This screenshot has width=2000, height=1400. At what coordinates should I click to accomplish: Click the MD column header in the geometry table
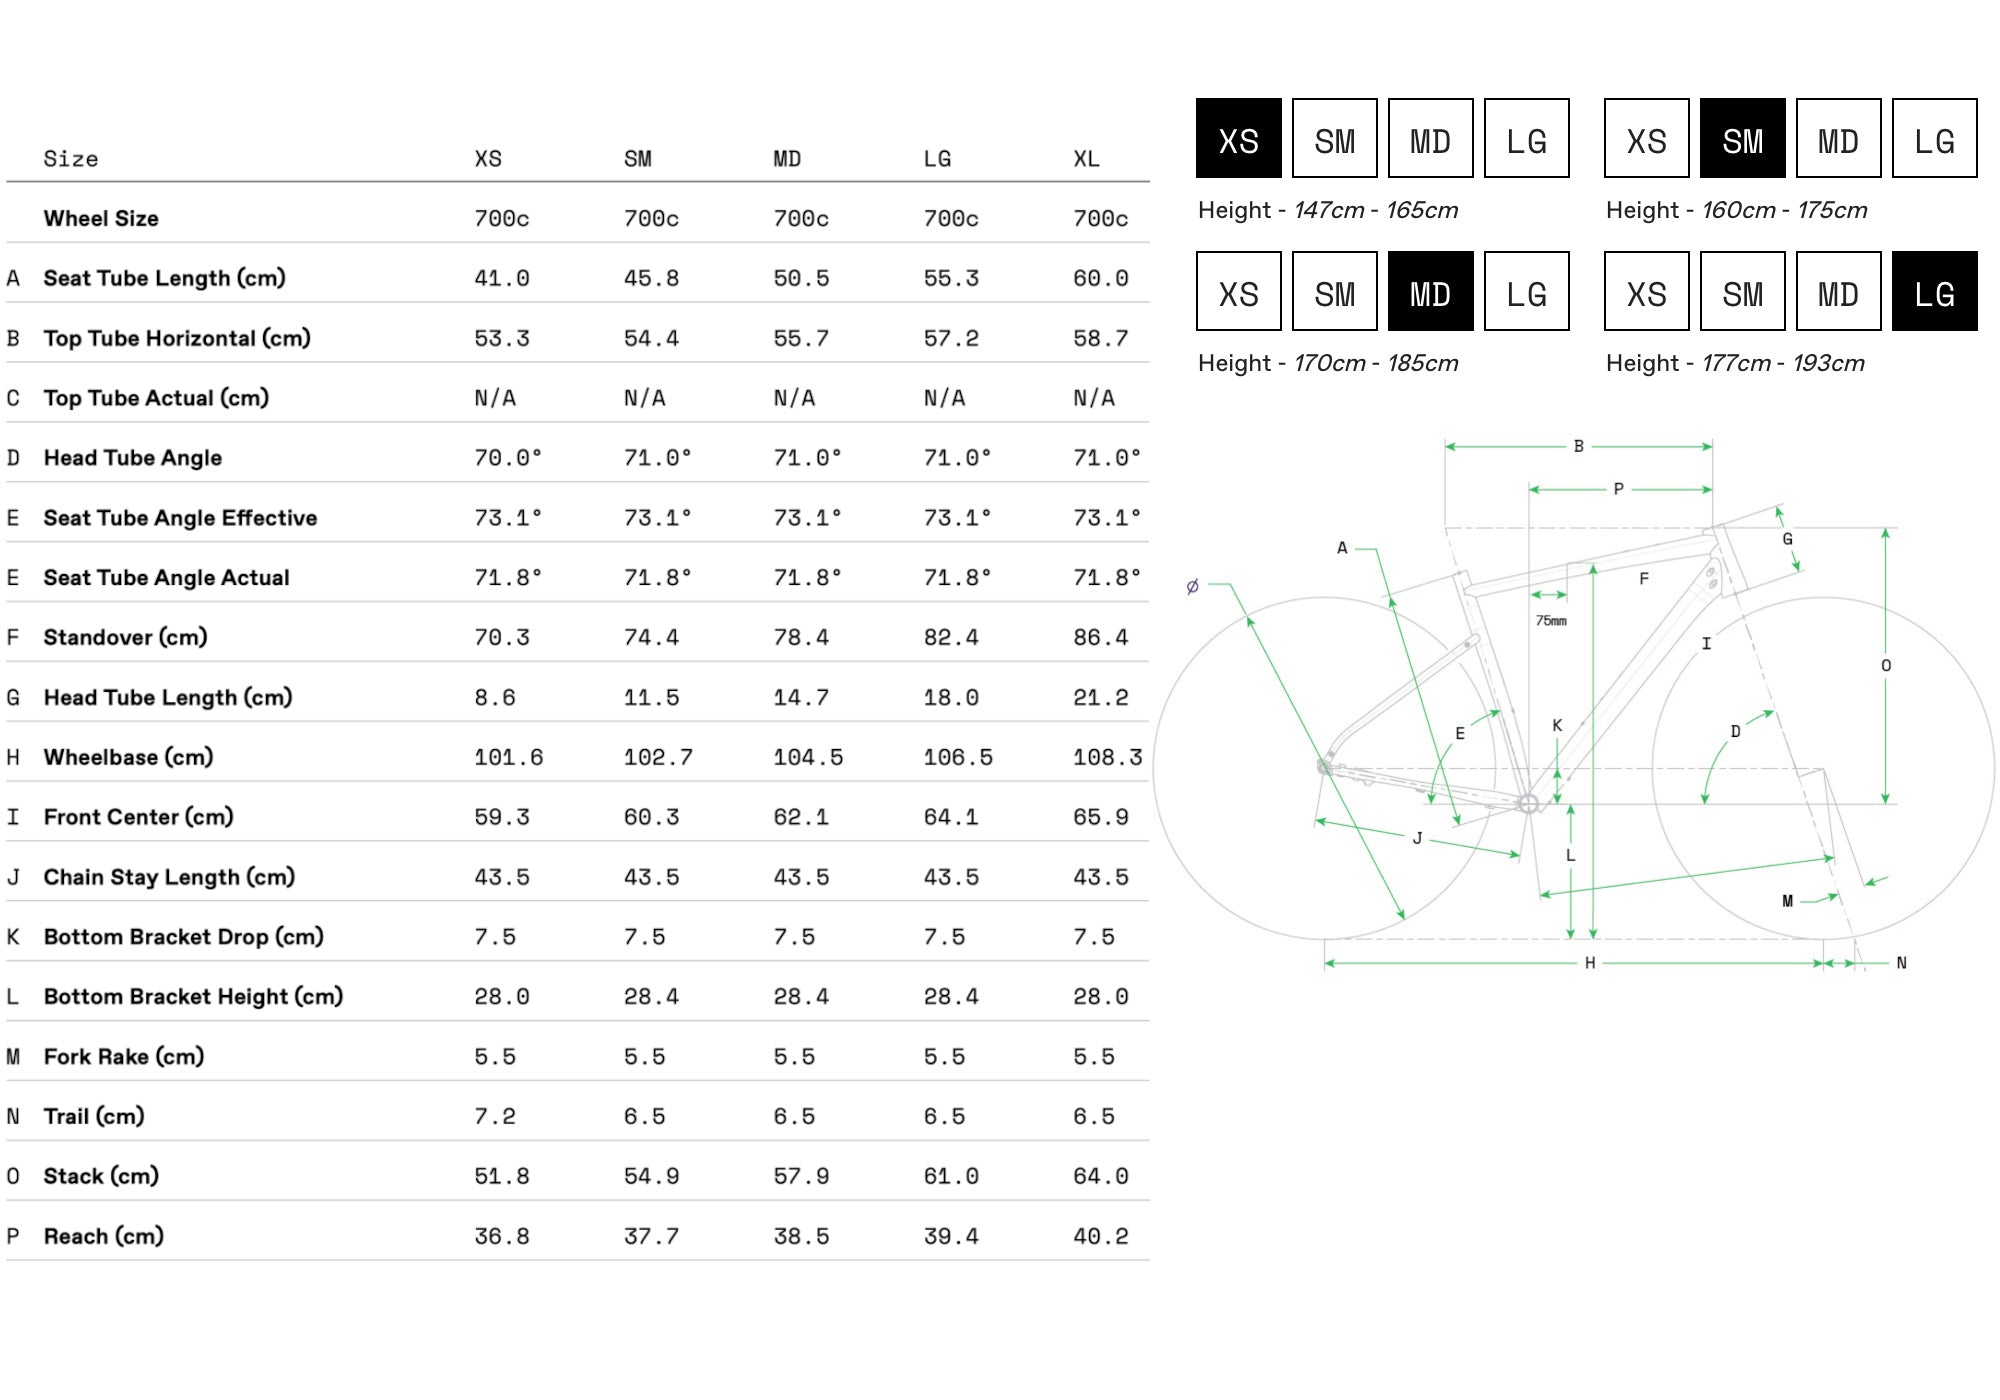[787, 159]
